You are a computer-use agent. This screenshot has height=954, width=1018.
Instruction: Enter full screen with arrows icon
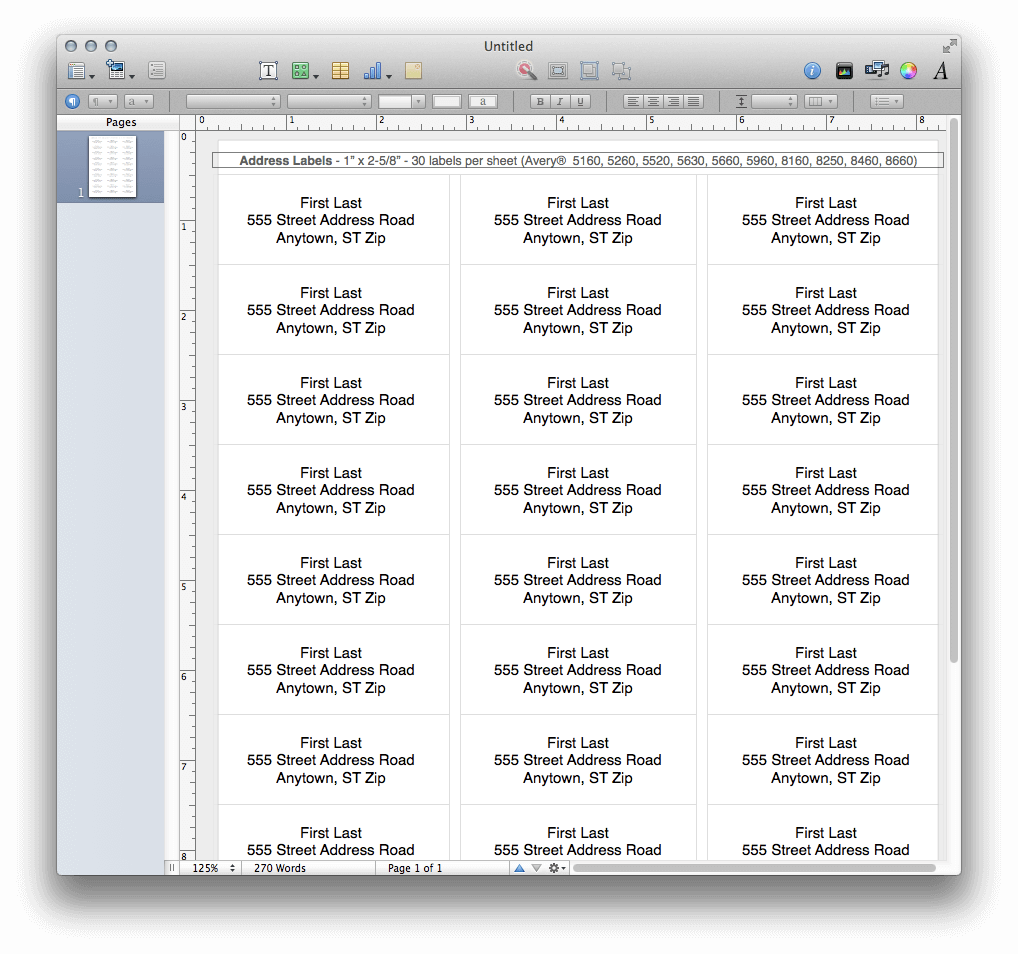pos(949,46)
